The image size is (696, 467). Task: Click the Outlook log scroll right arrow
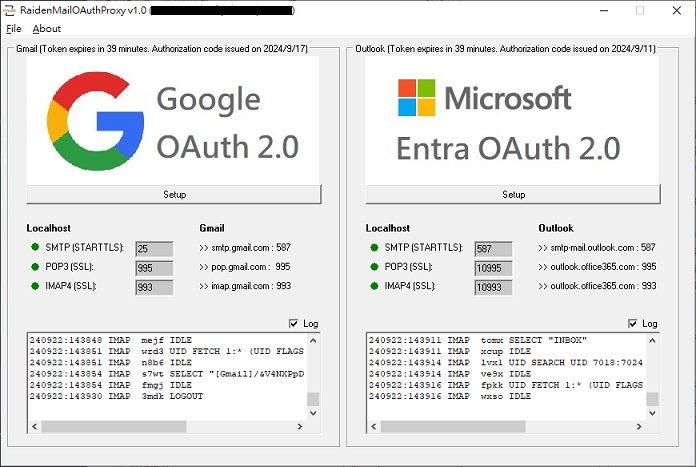639,427
